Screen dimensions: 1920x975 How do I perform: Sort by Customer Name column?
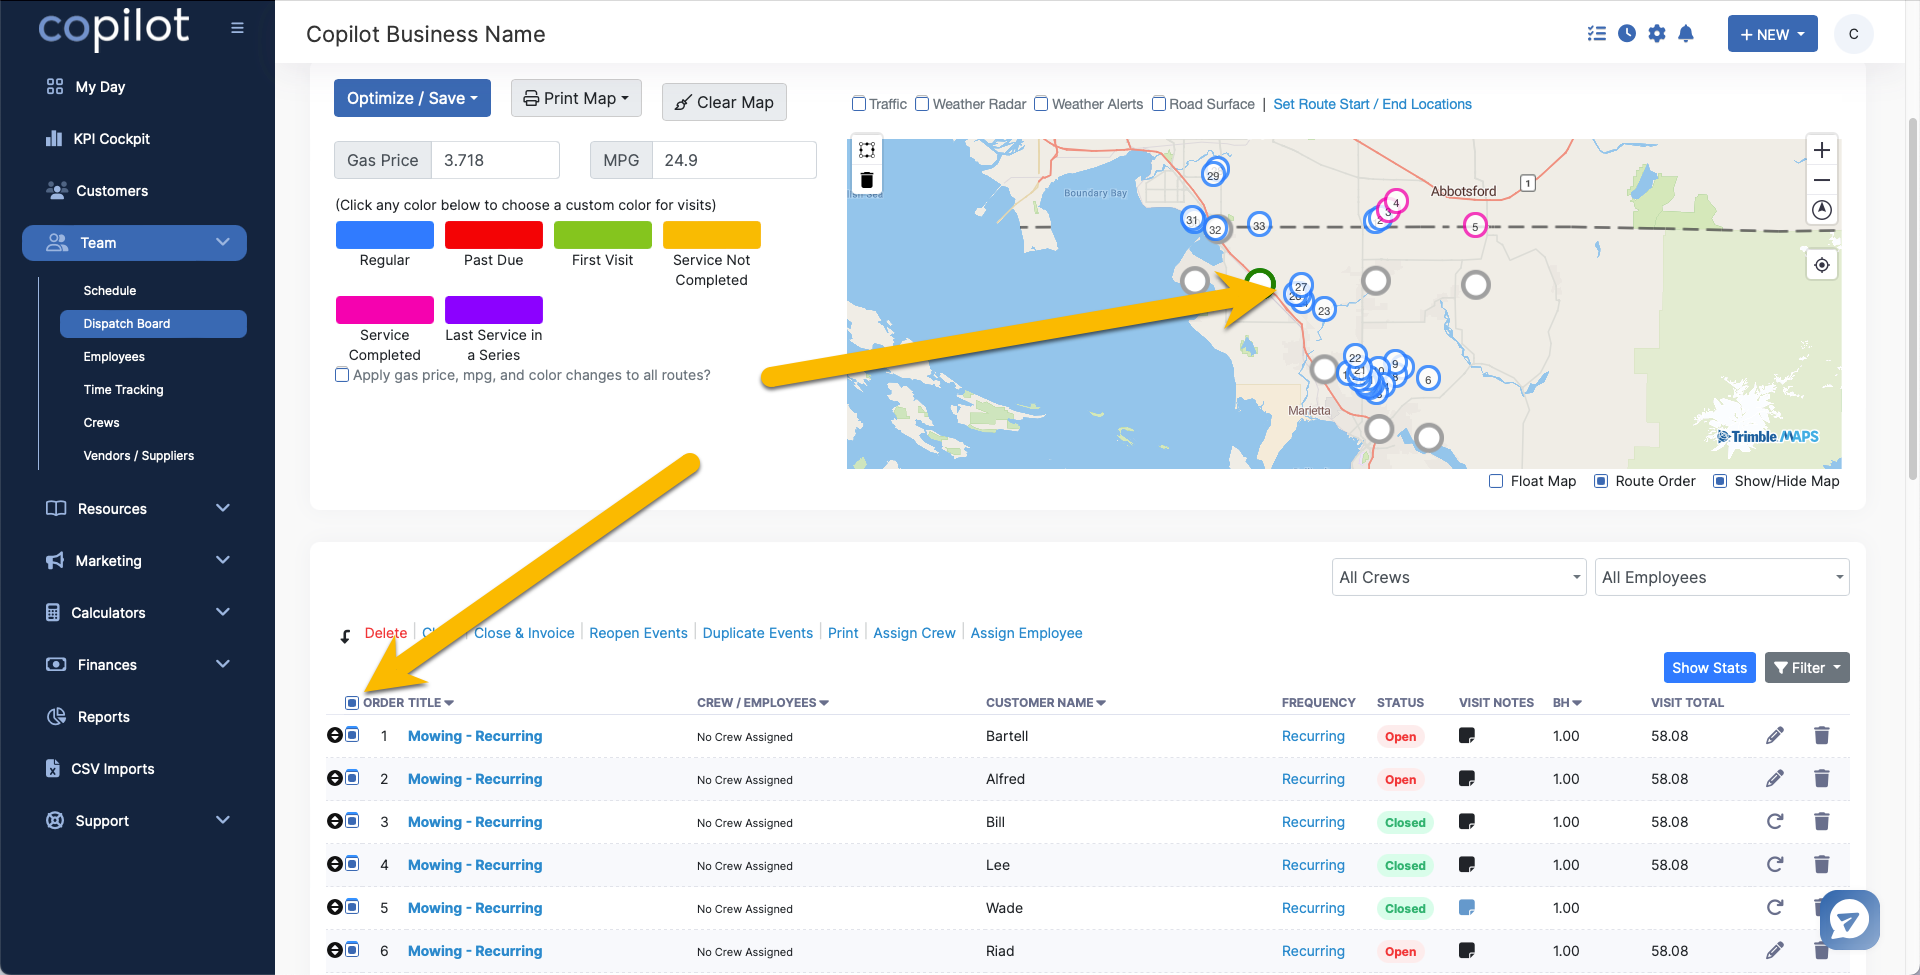[x=1046, y=703]
